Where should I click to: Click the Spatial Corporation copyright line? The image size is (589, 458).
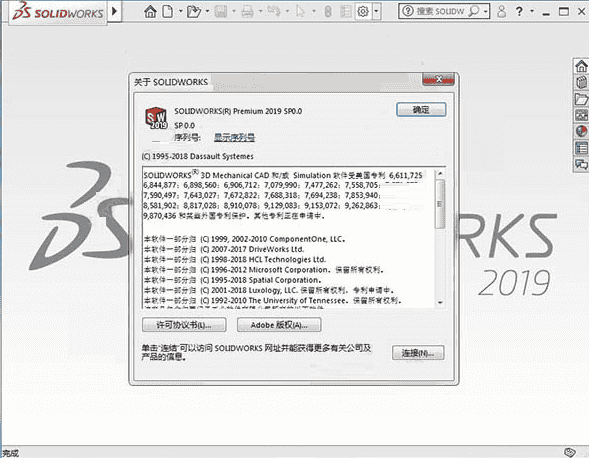click(233, 280)
